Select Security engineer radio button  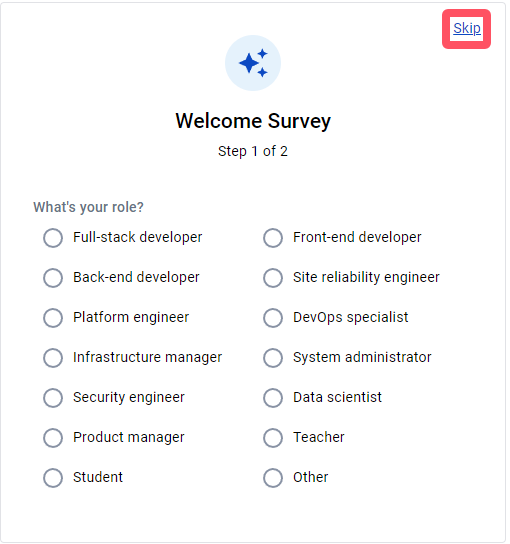(x=53, y=398)
